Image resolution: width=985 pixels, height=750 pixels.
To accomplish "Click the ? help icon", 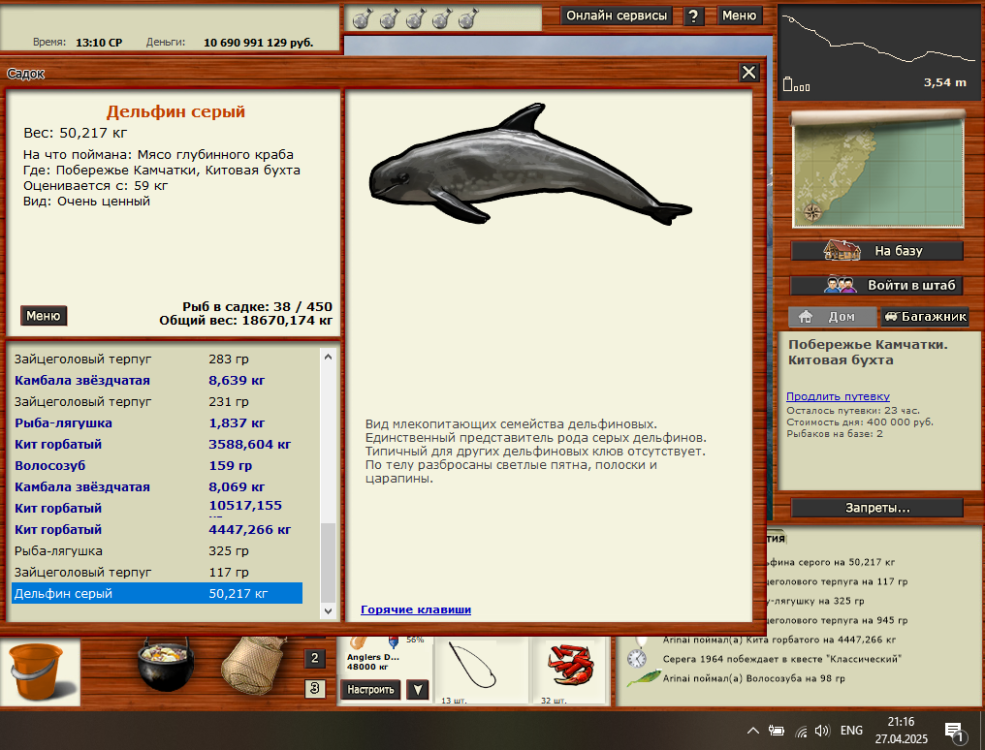I will point(693,15).
